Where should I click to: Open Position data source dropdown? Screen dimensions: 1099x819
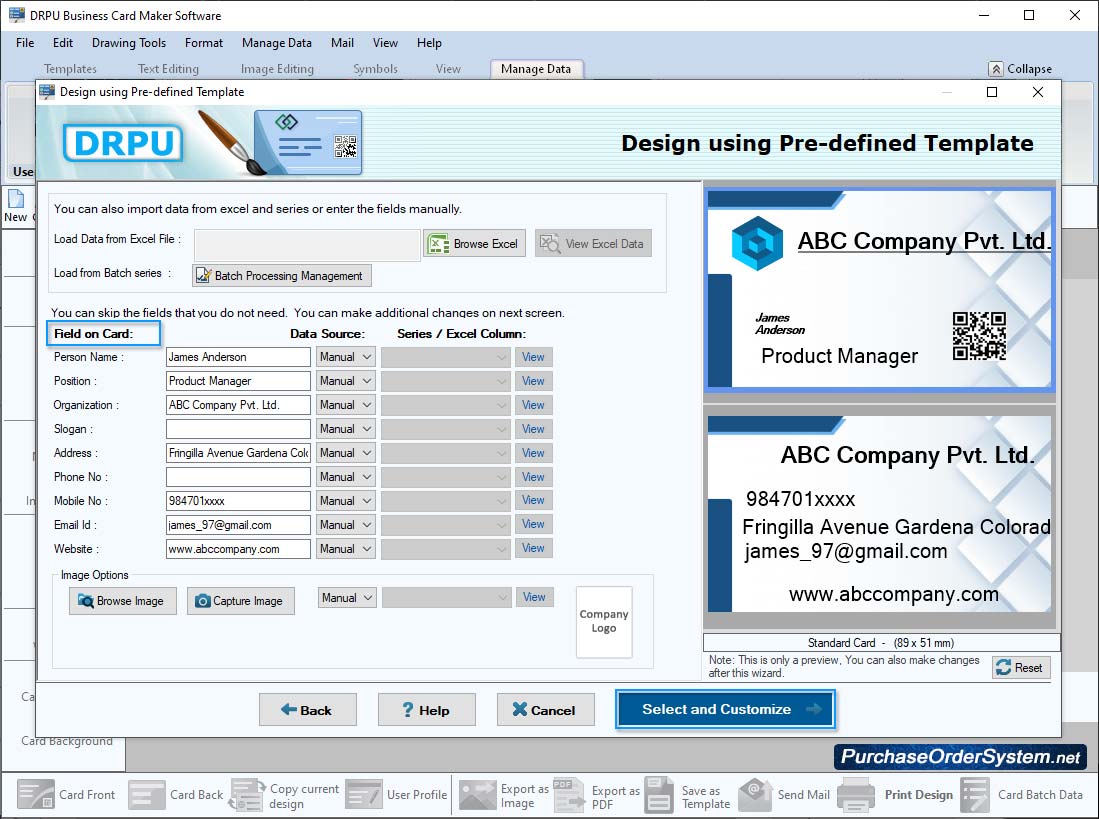[x=346, y=380]
